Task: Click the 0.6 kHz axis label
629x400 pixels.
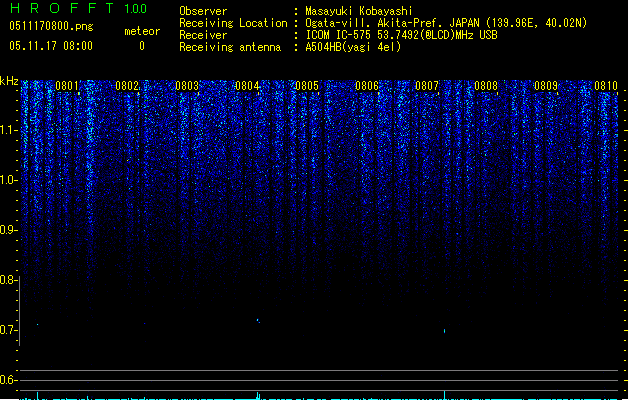Action: tap(8, 380)
